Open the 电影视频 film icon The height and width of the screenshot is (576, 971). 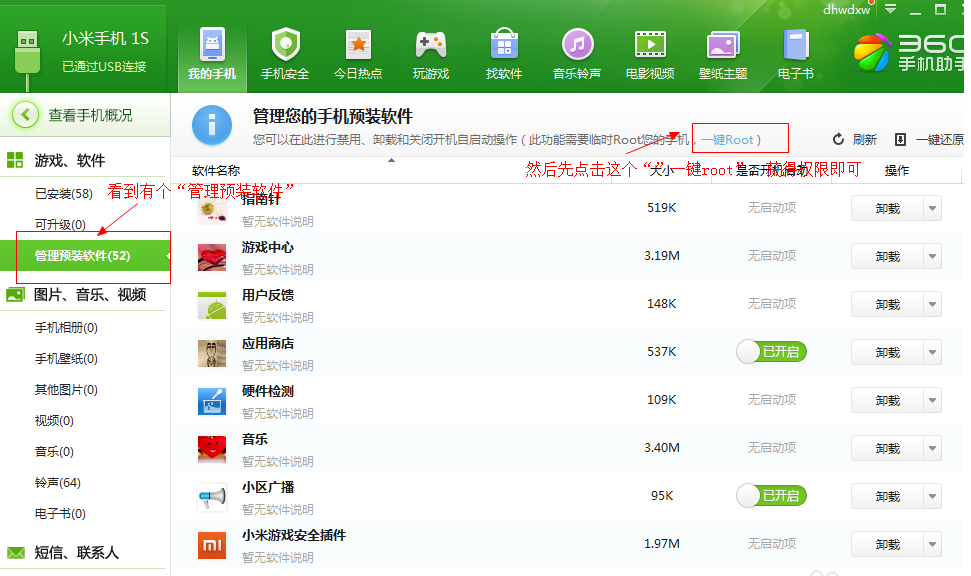[x=650, y=45]
